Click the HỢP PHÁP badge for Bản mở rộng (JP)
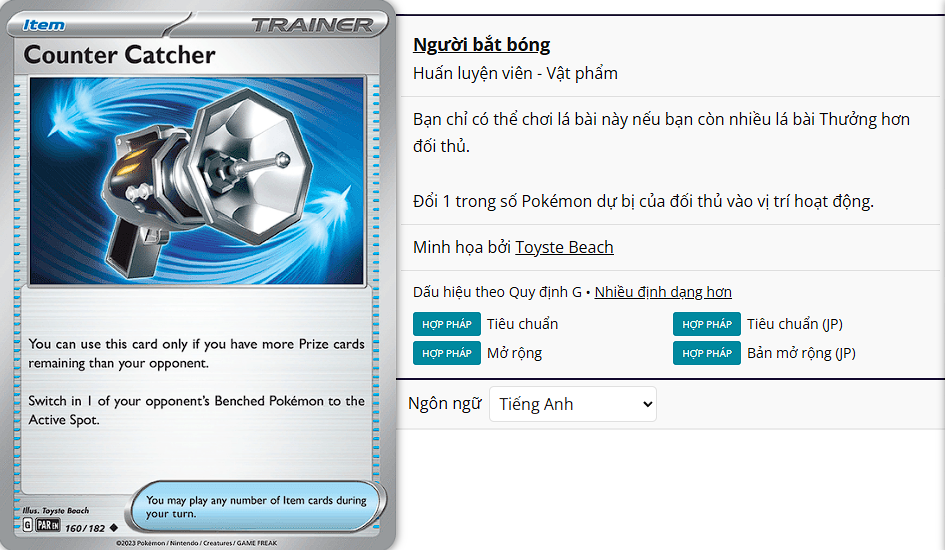945x550 pixels. (706, 353)
